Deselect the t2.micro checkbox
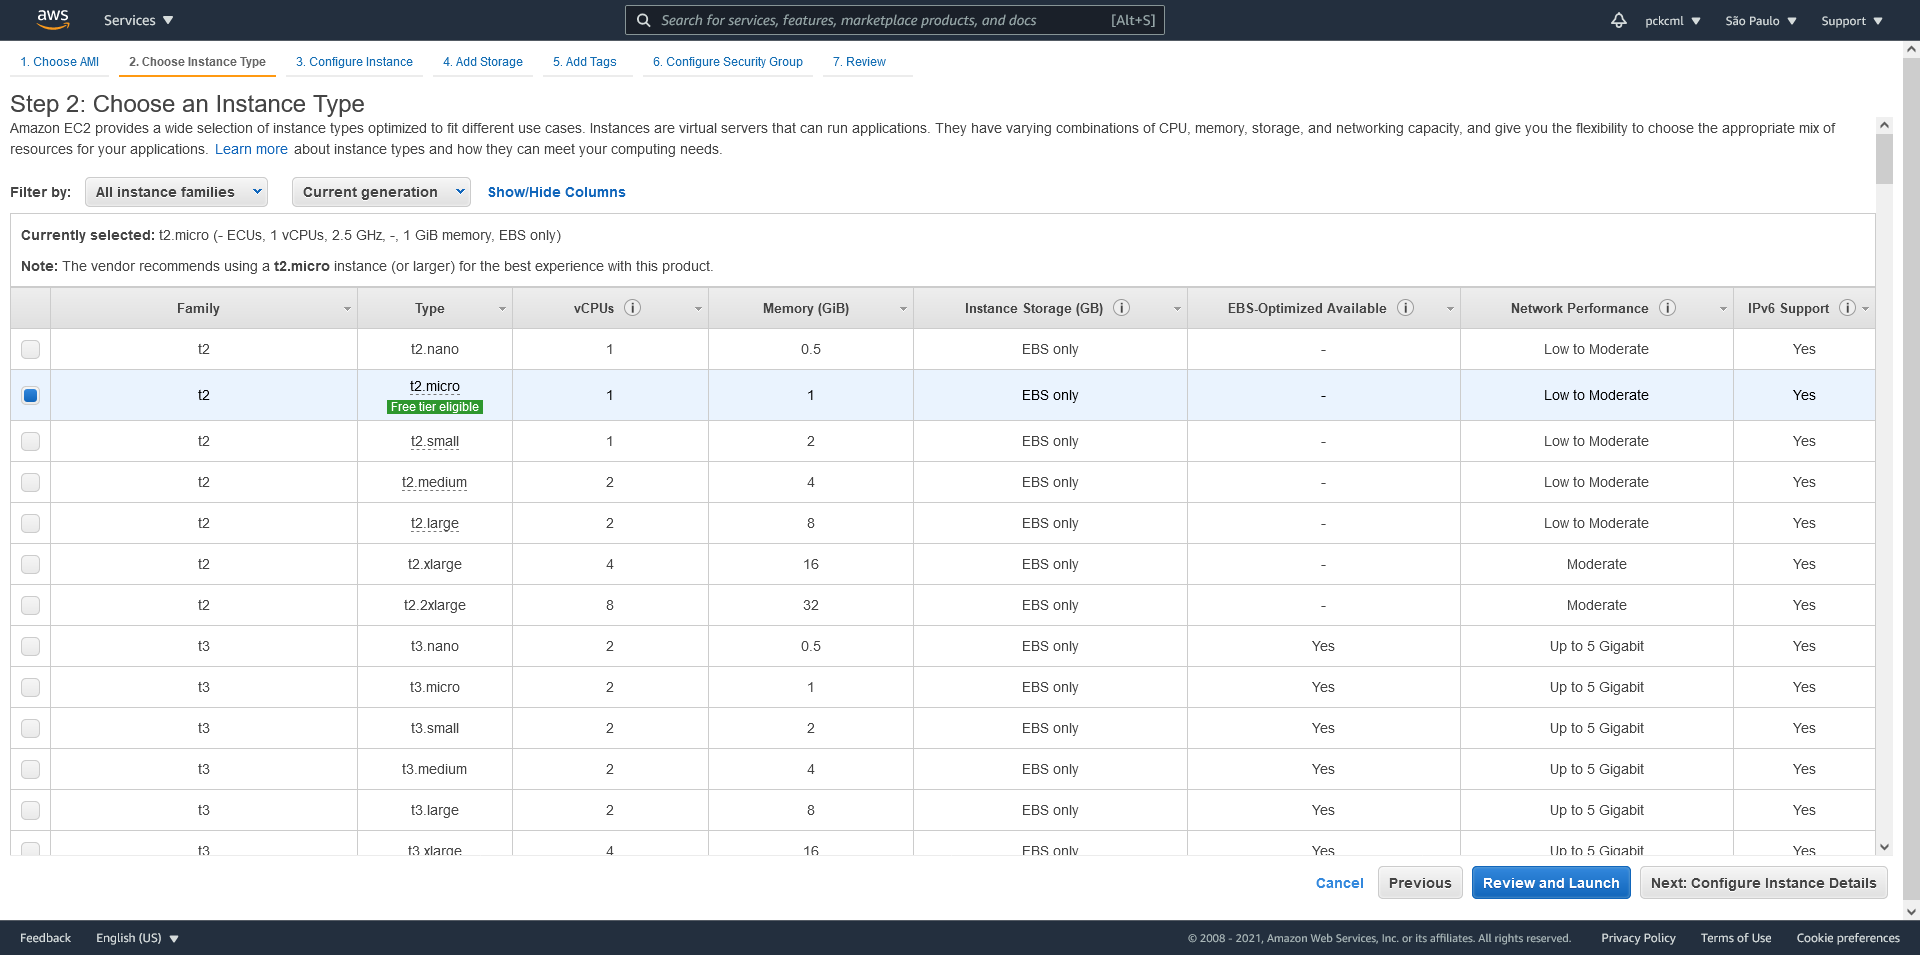 pyautogui.click(x=30, y=395)
